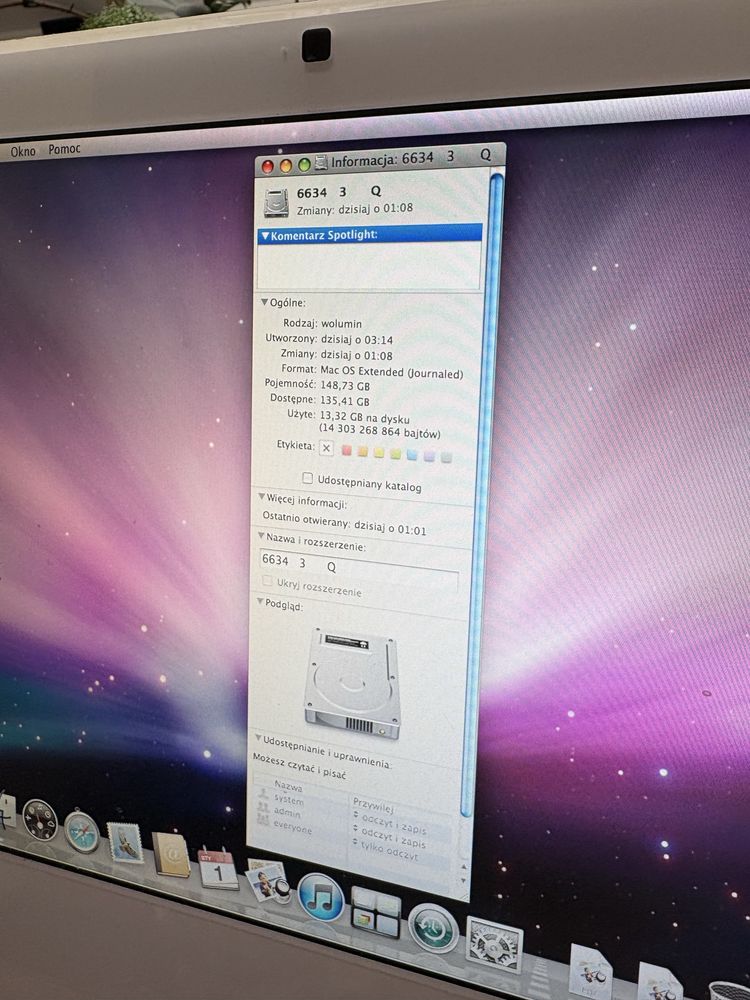Apply the orange label color
This screenshot has height=1000, width=750.
(363, 452)
